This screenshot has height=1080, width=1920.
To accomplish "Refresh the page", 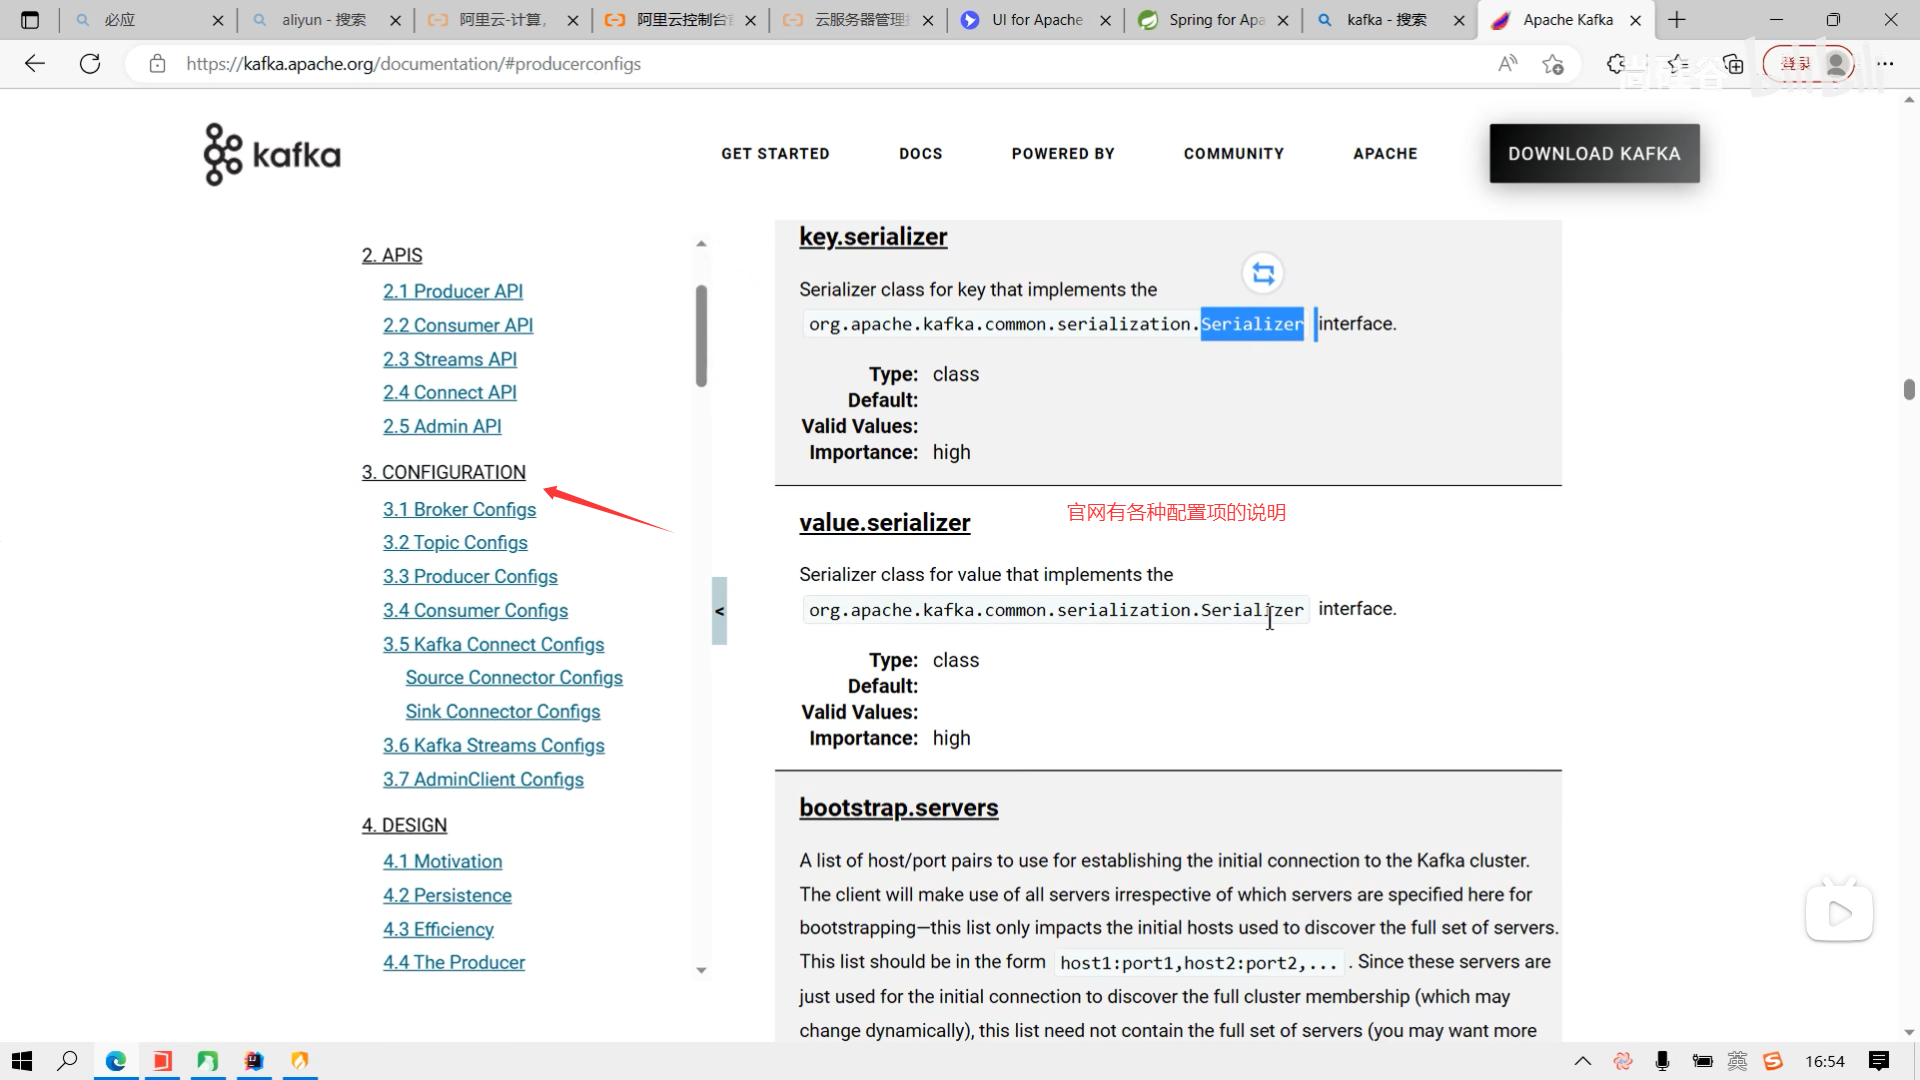I will pyautogui.click(x=90, y=64).
